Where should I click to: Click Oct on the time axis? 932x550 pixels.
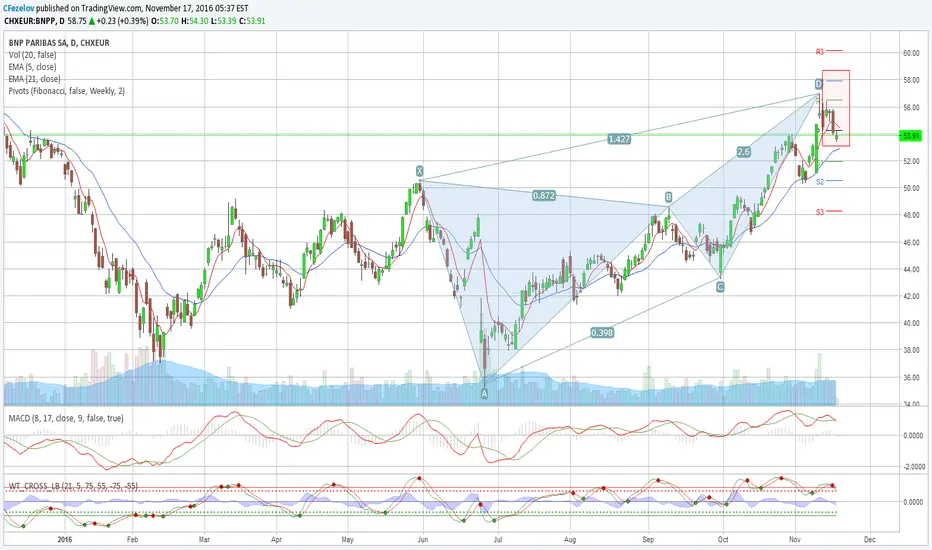tap(723, 540)
